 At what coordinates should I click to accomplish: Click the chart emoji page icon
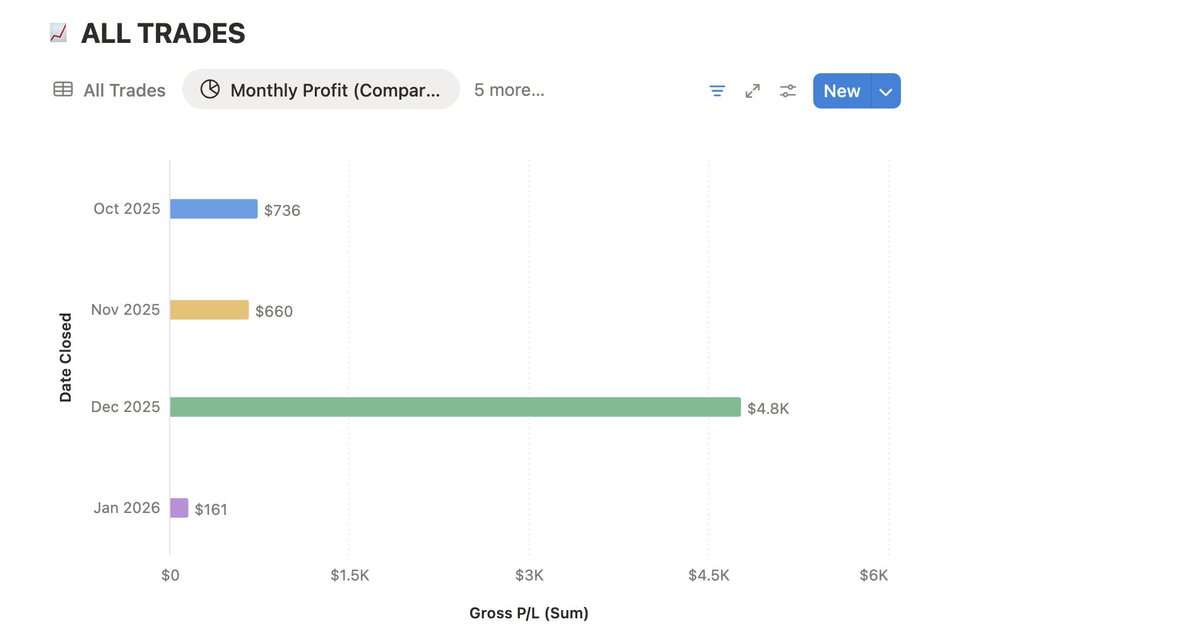(58, 33)
